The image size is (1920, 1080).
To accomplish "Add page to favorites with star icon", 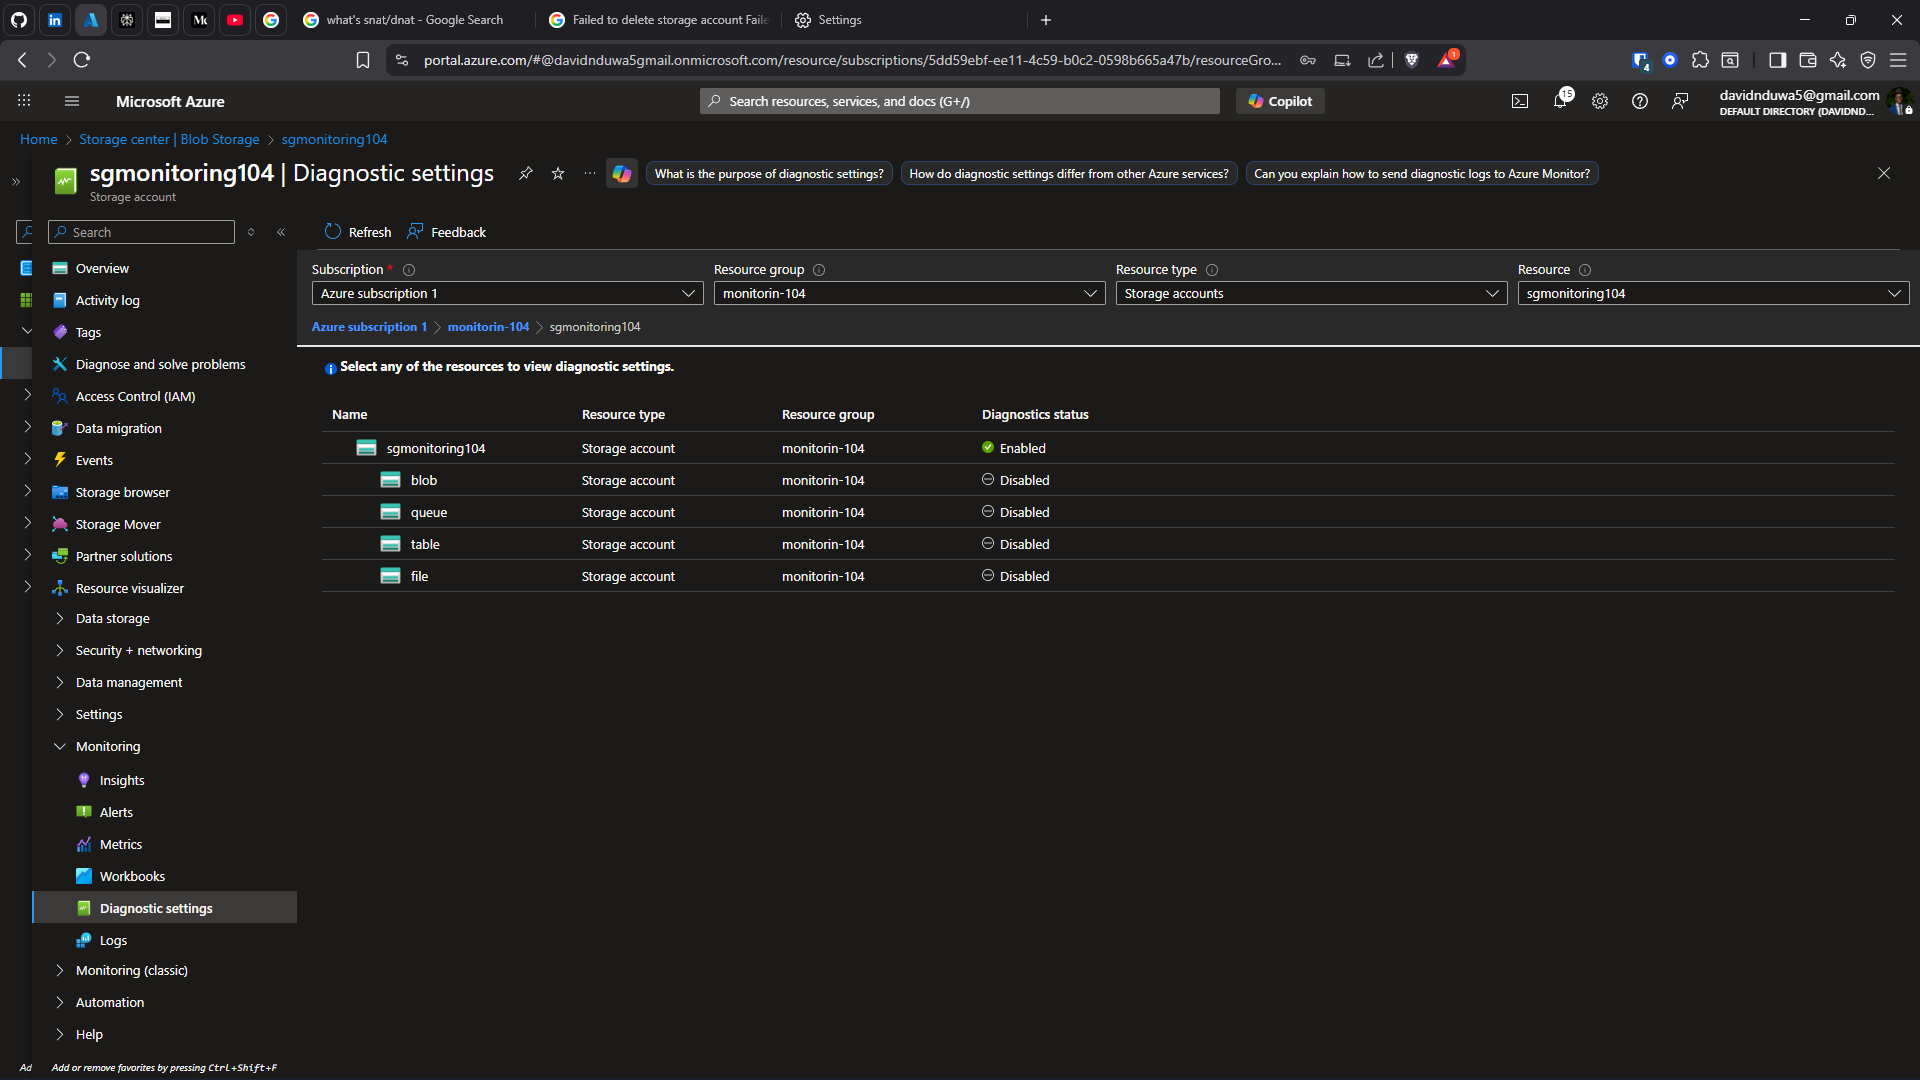I will (558, 173).
